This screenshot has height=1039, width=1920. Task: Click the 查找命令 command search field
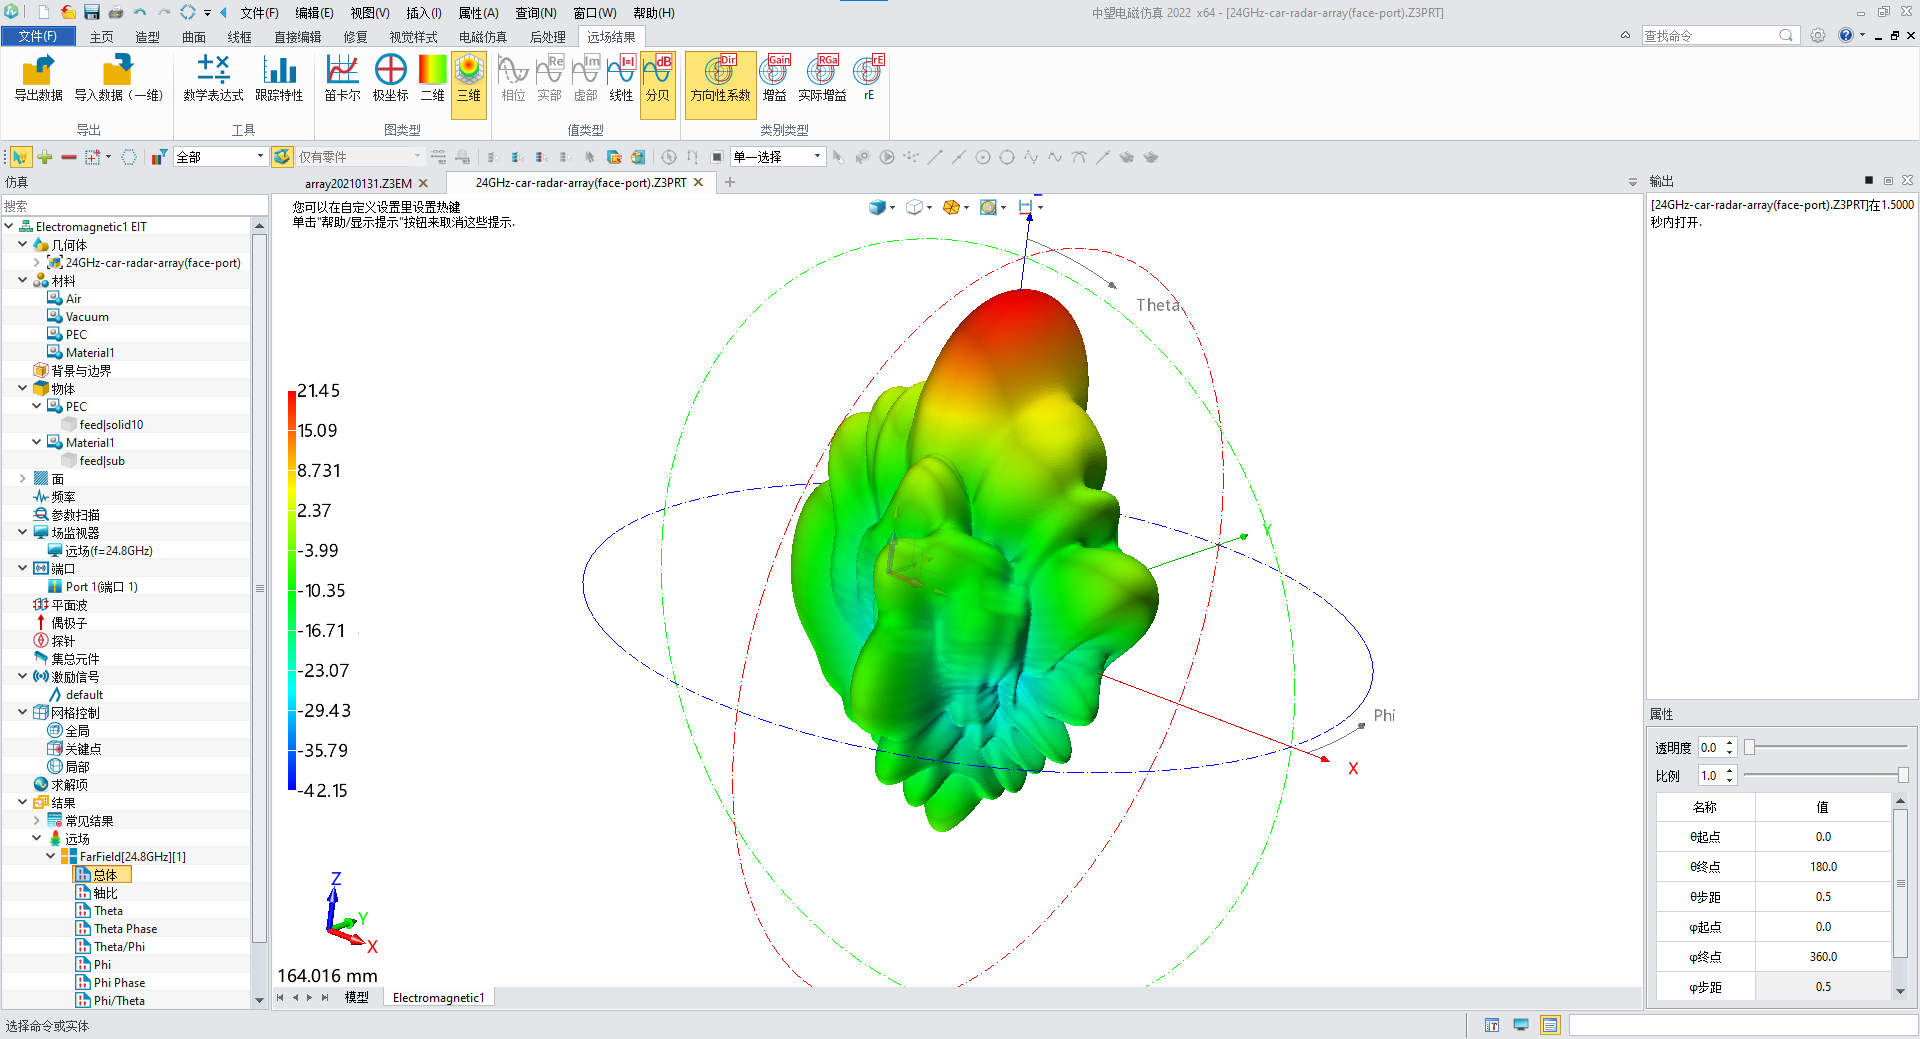click(1710, 36)
